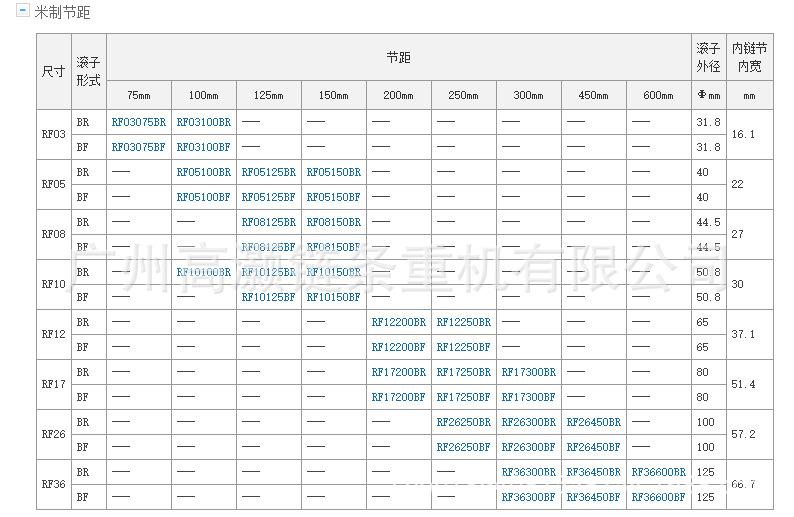Click the RF12250BF model link
Screen dimensions: 794x517
[x=463, y=347]
